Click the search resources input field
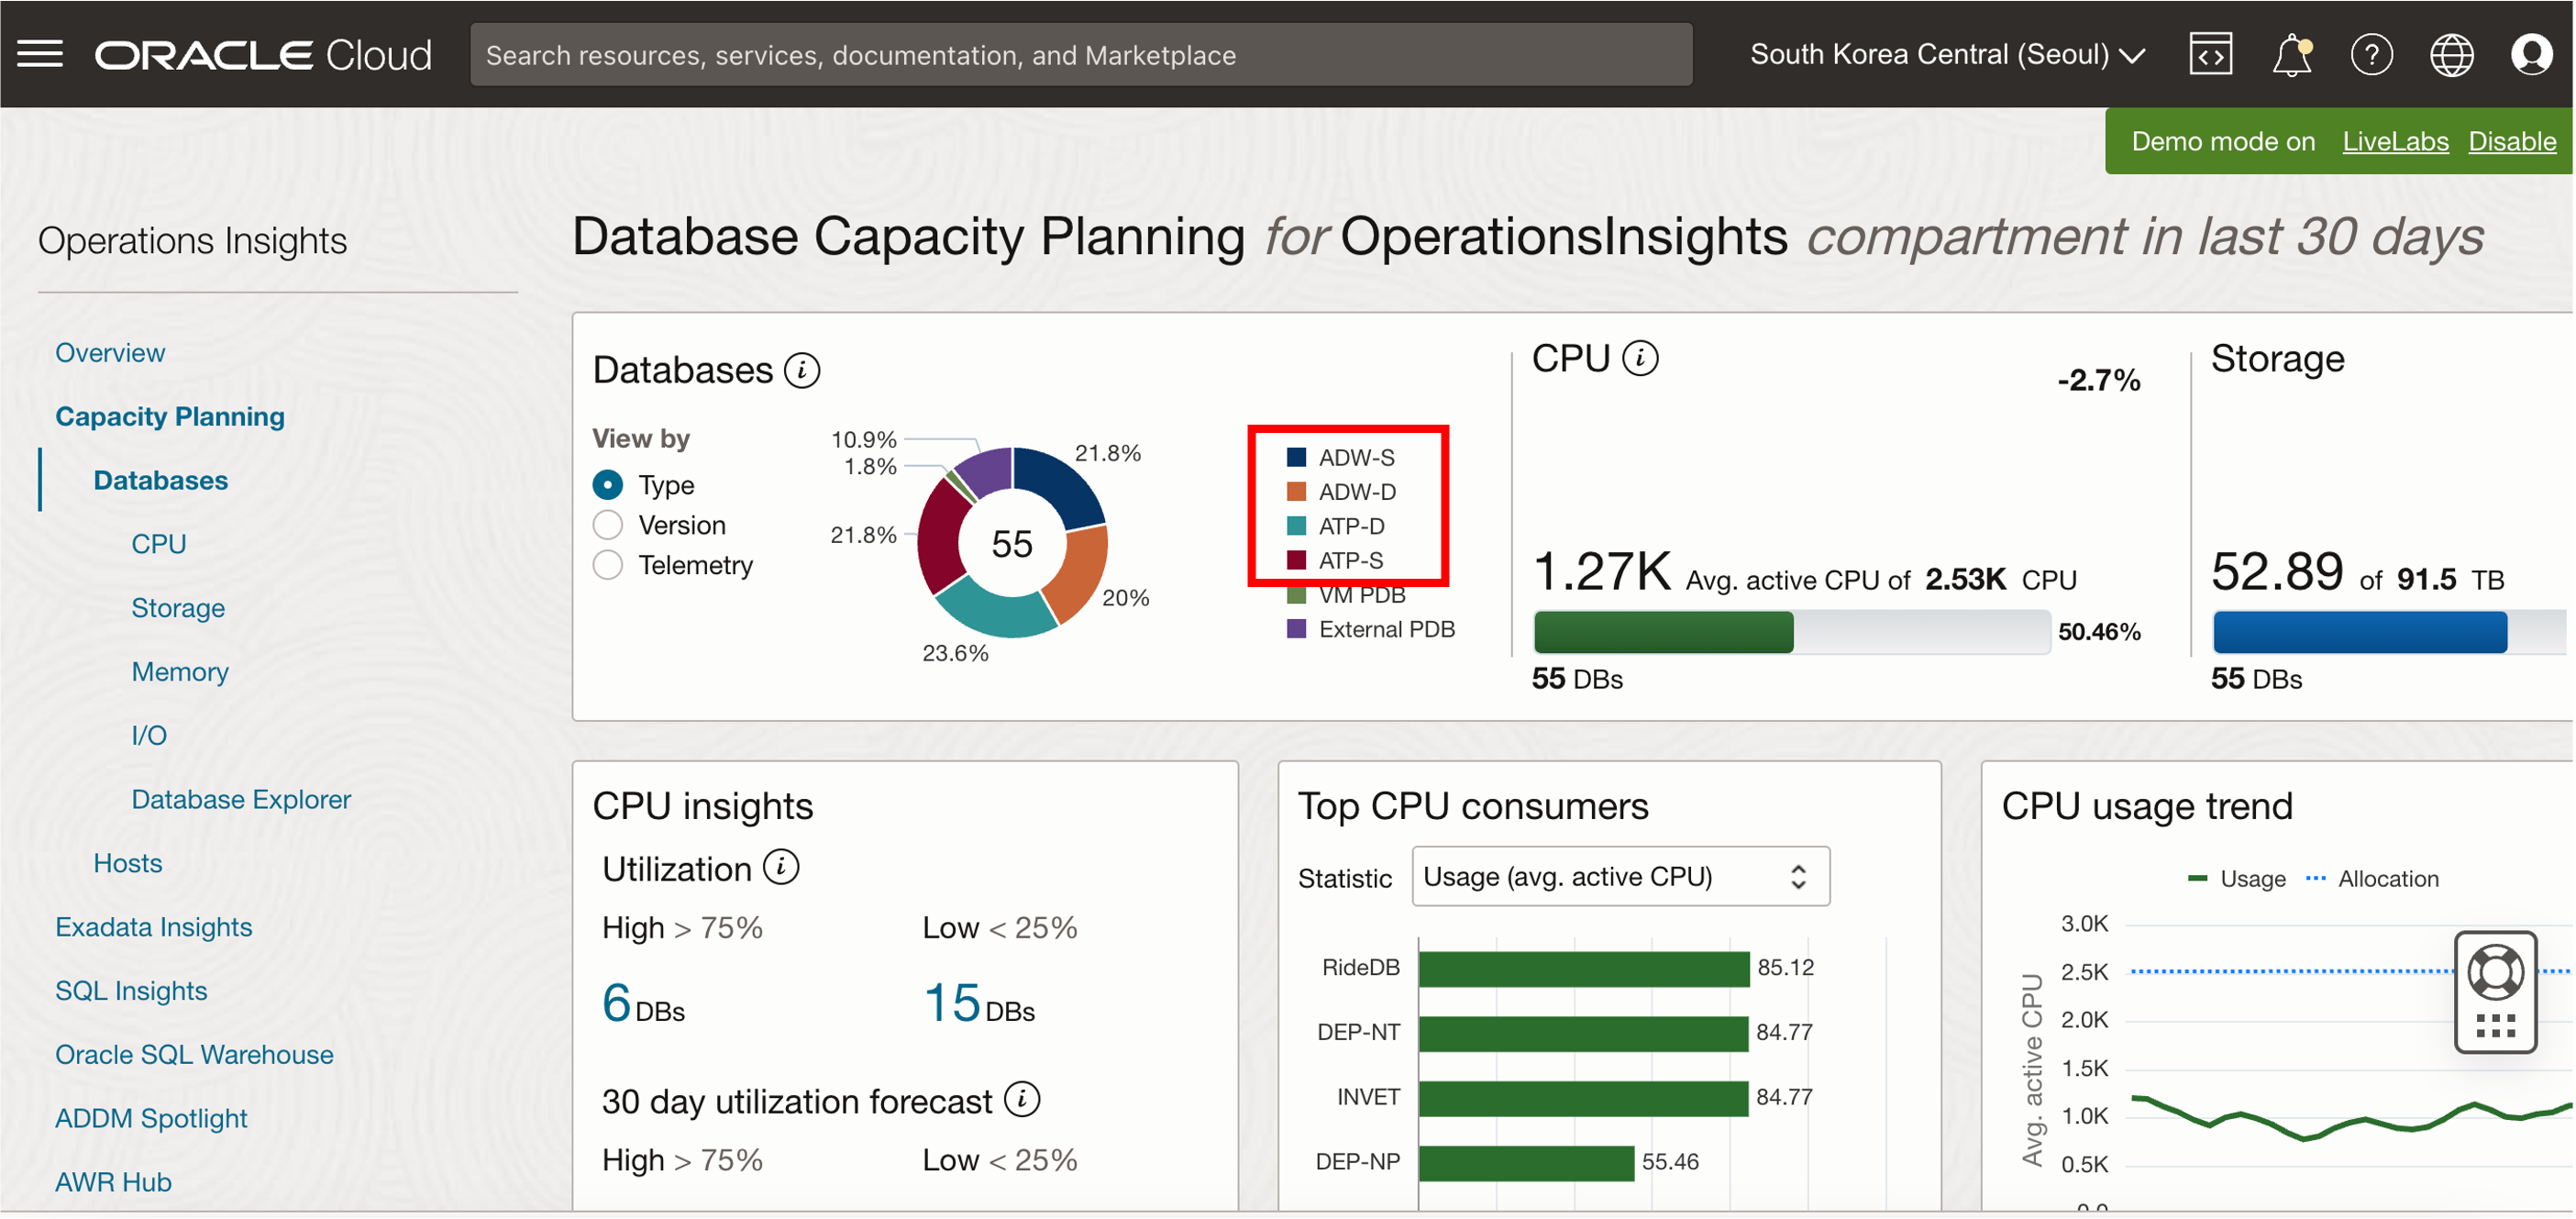 (x=1081, y=54)
